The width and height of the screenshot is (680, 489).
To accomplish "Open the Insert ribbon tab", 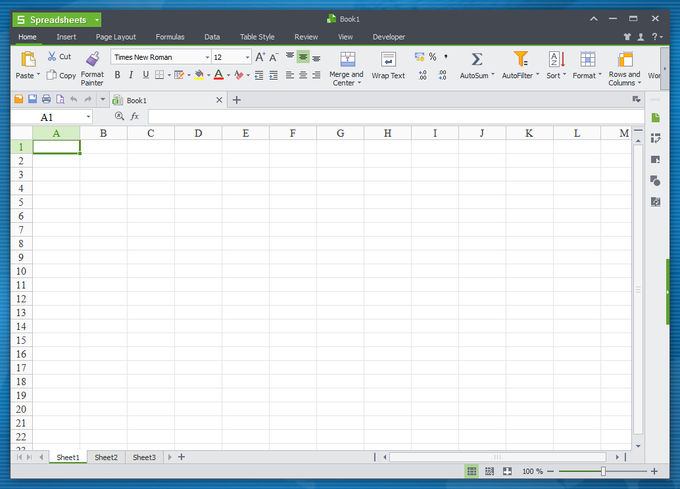I will click(66, 37).
